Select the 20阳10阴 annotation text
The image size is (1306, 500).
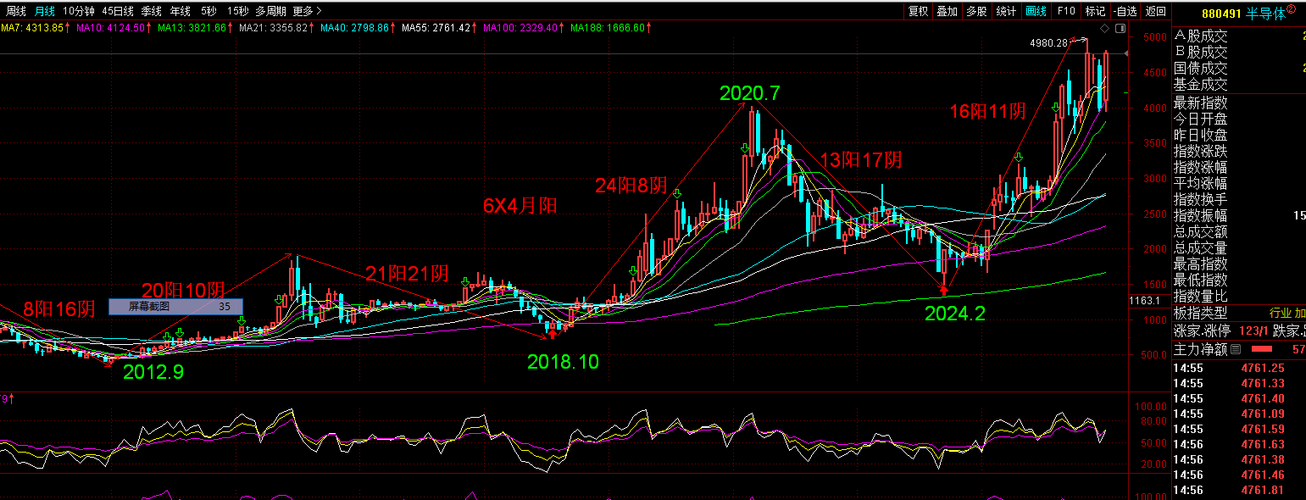[x=182, y=288]
